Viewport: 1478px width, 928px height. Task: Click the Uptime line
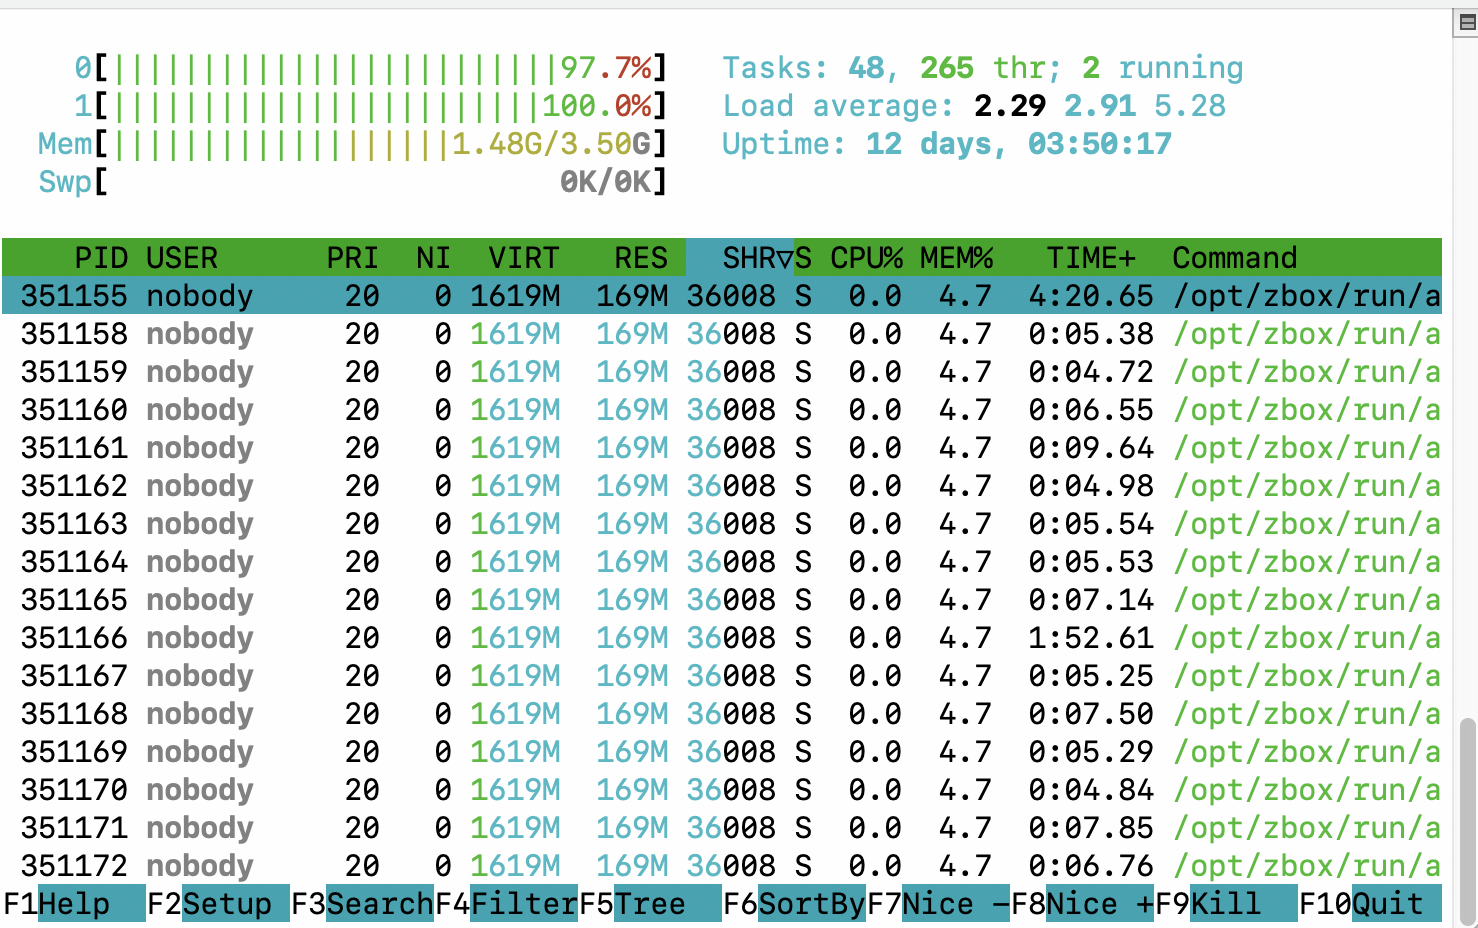point(947,144)
